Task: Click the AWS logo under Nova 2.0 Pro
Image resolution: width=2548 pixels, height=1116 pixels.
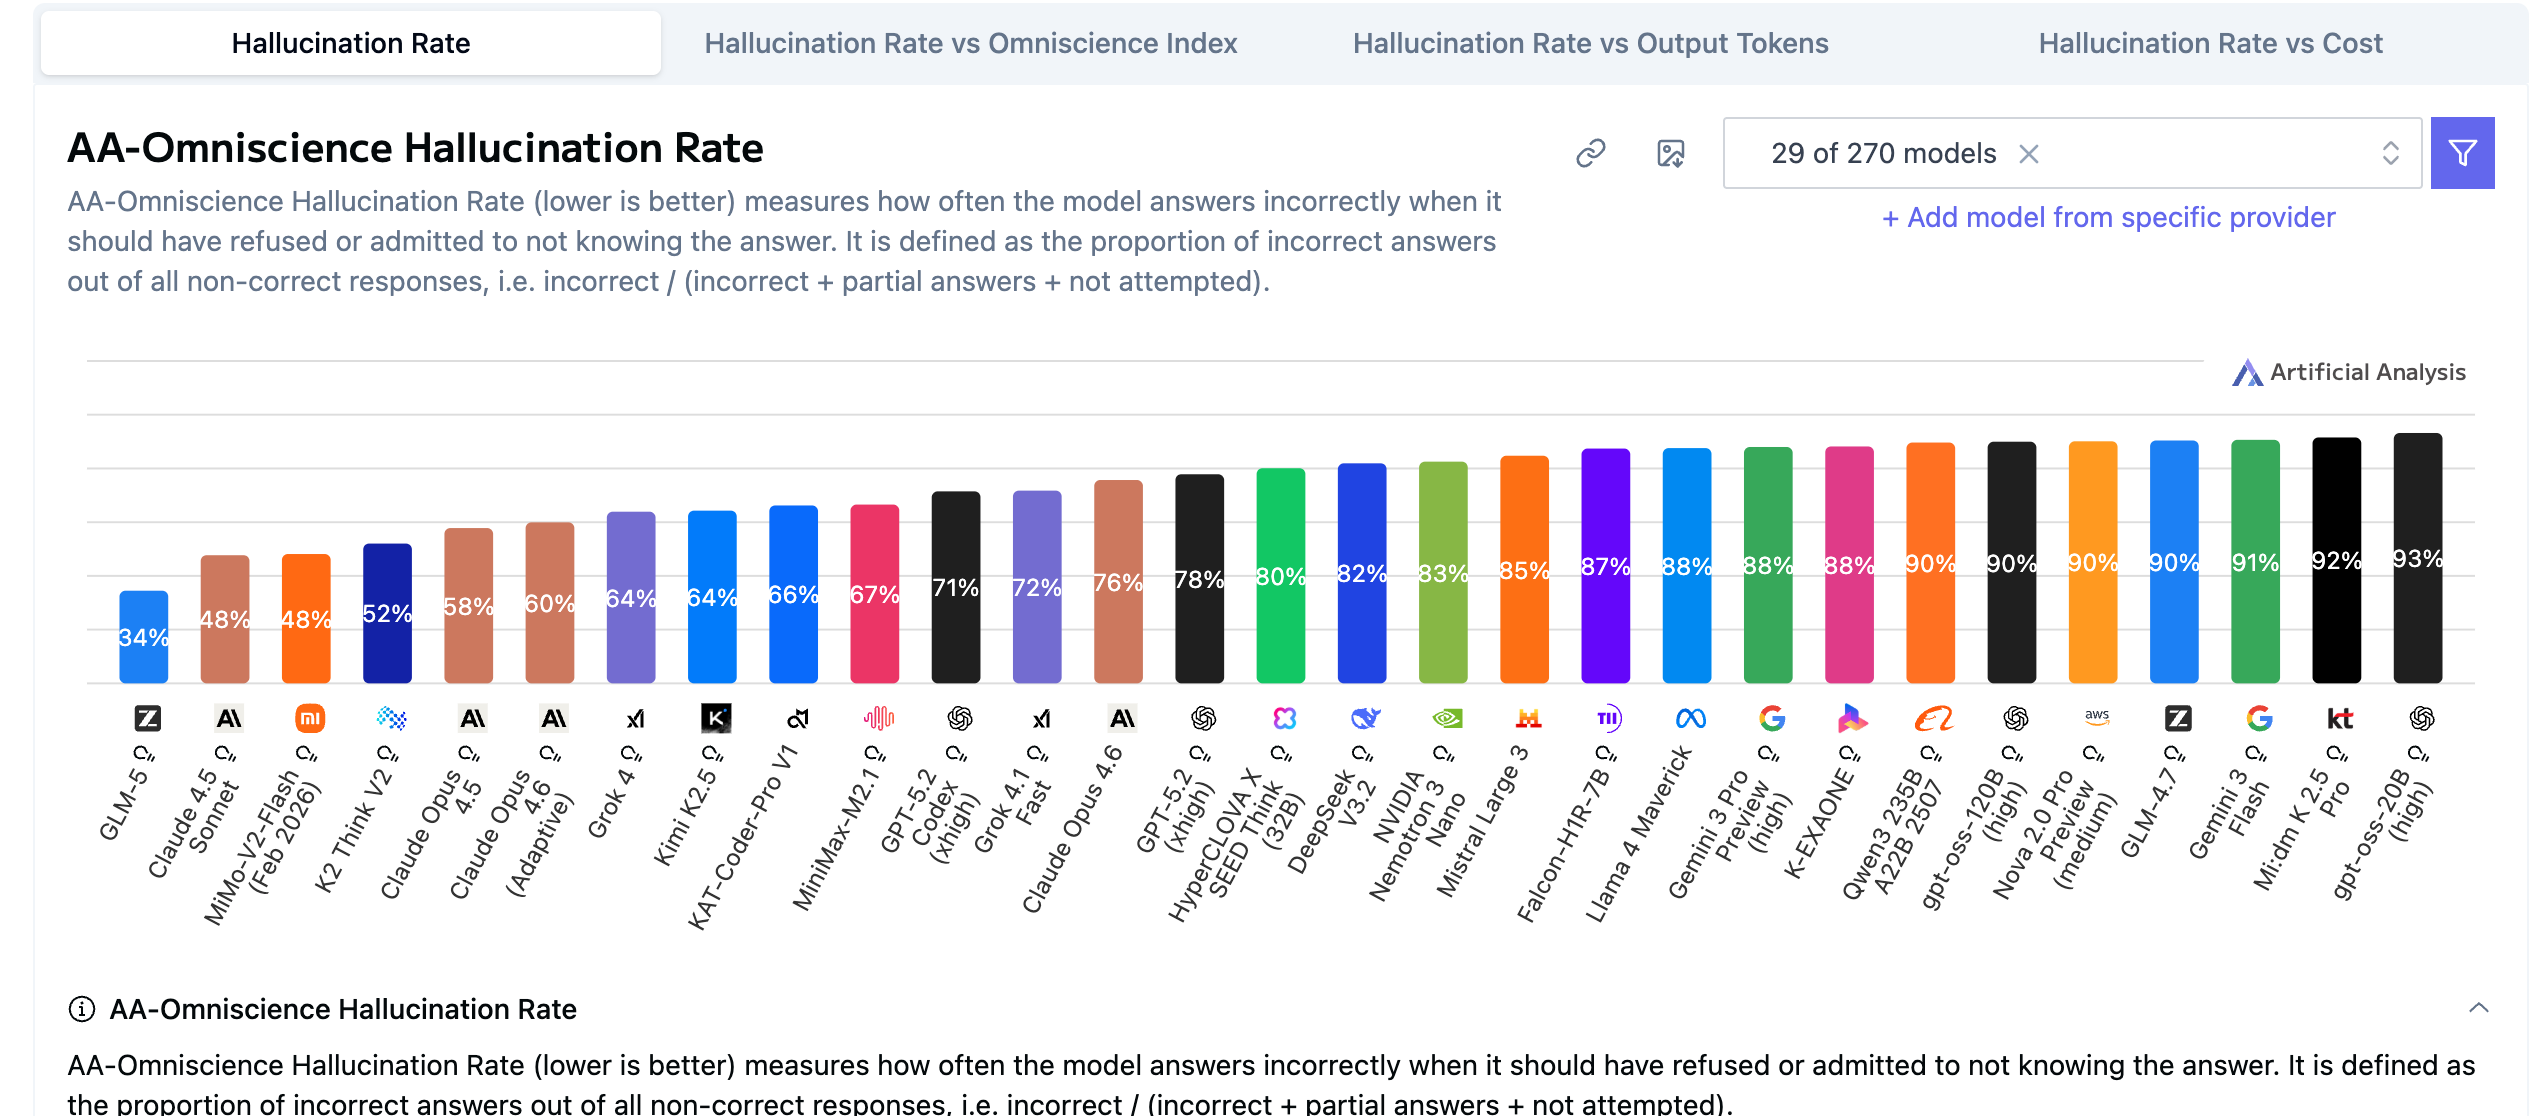Action: (2096, 718)
